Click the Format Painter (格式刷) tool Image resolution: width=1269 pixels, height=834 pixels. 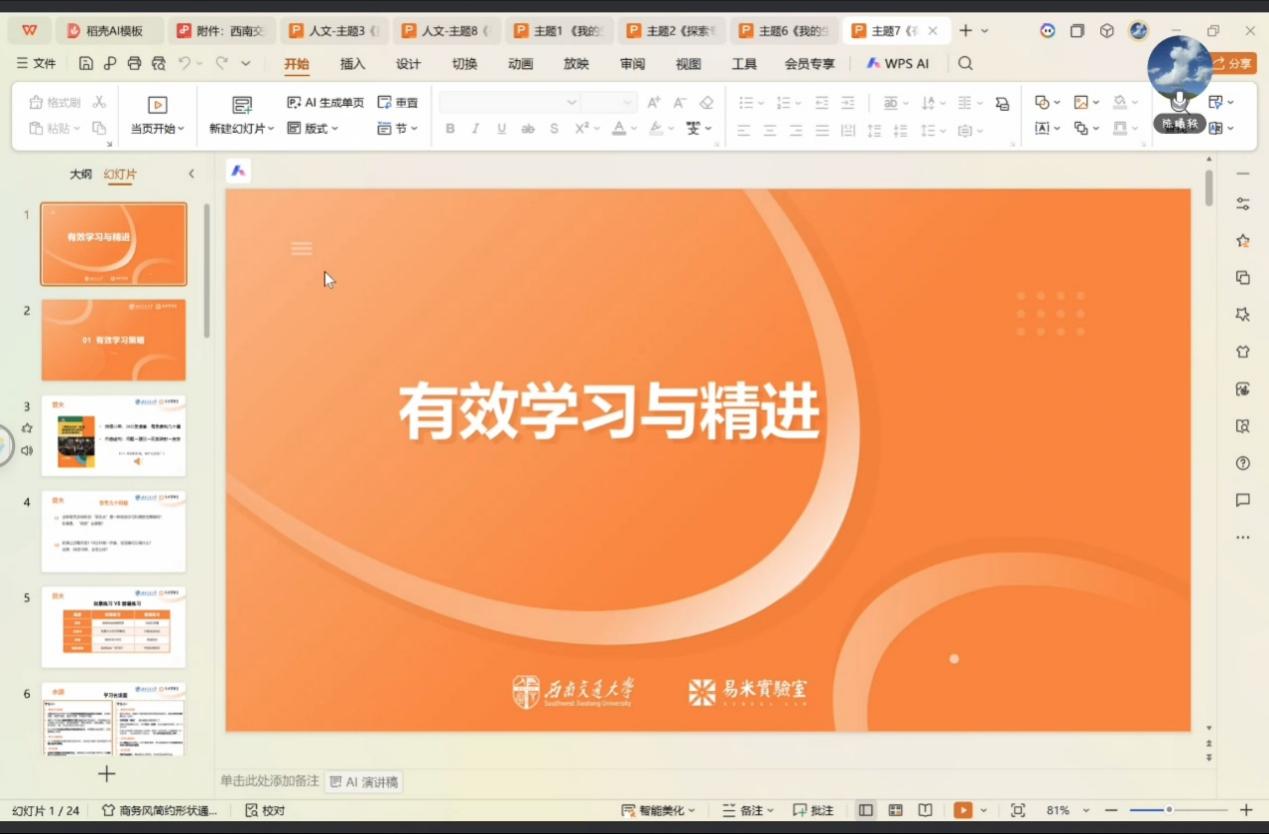coord(55,102)
